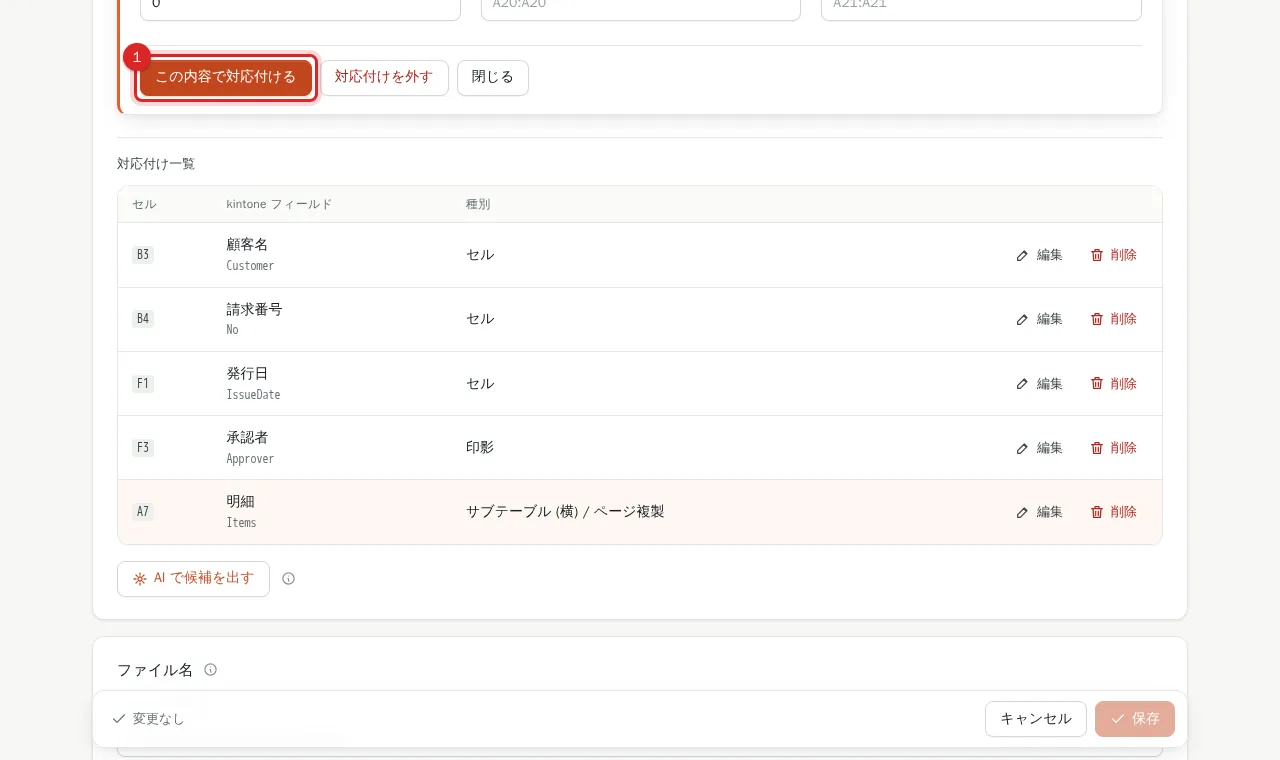Click 対応付け一覧 section label
Screen dimensions: 1280x760
pyautogui.click(x=156, y=164)
